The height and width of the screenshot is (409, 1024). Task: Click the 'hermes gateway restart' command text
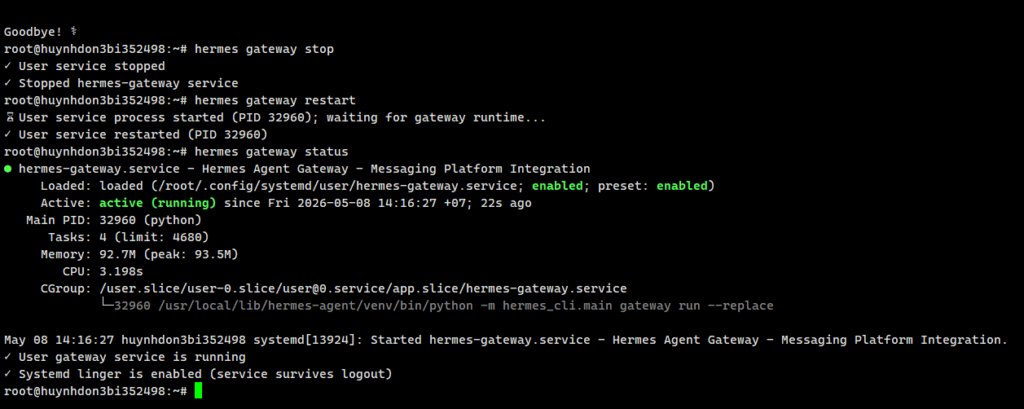(x=275, y=101)
